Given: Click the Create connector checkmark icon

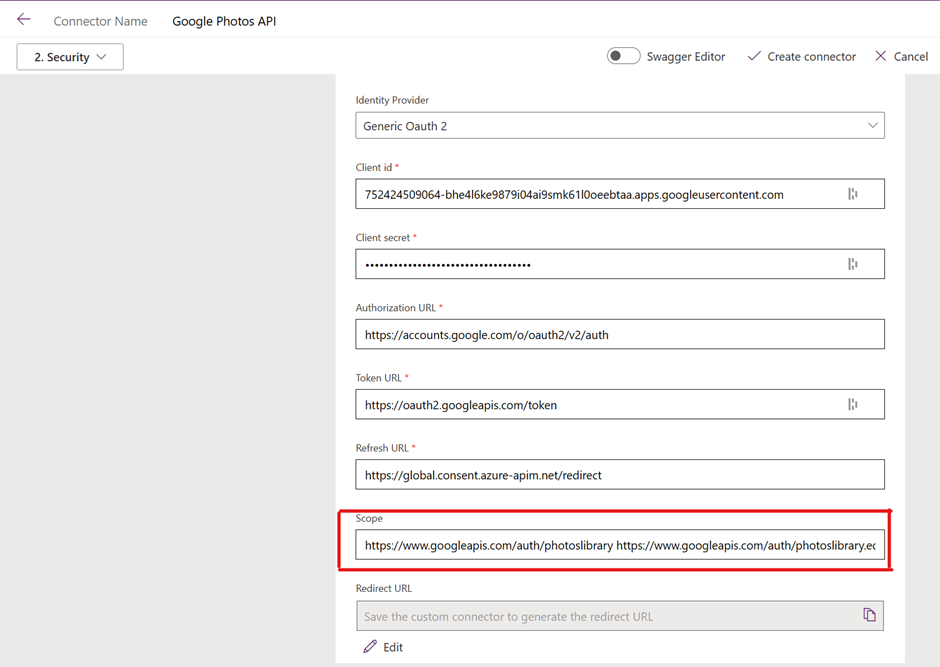Looking at the screenshot, I should coord(754,56).
